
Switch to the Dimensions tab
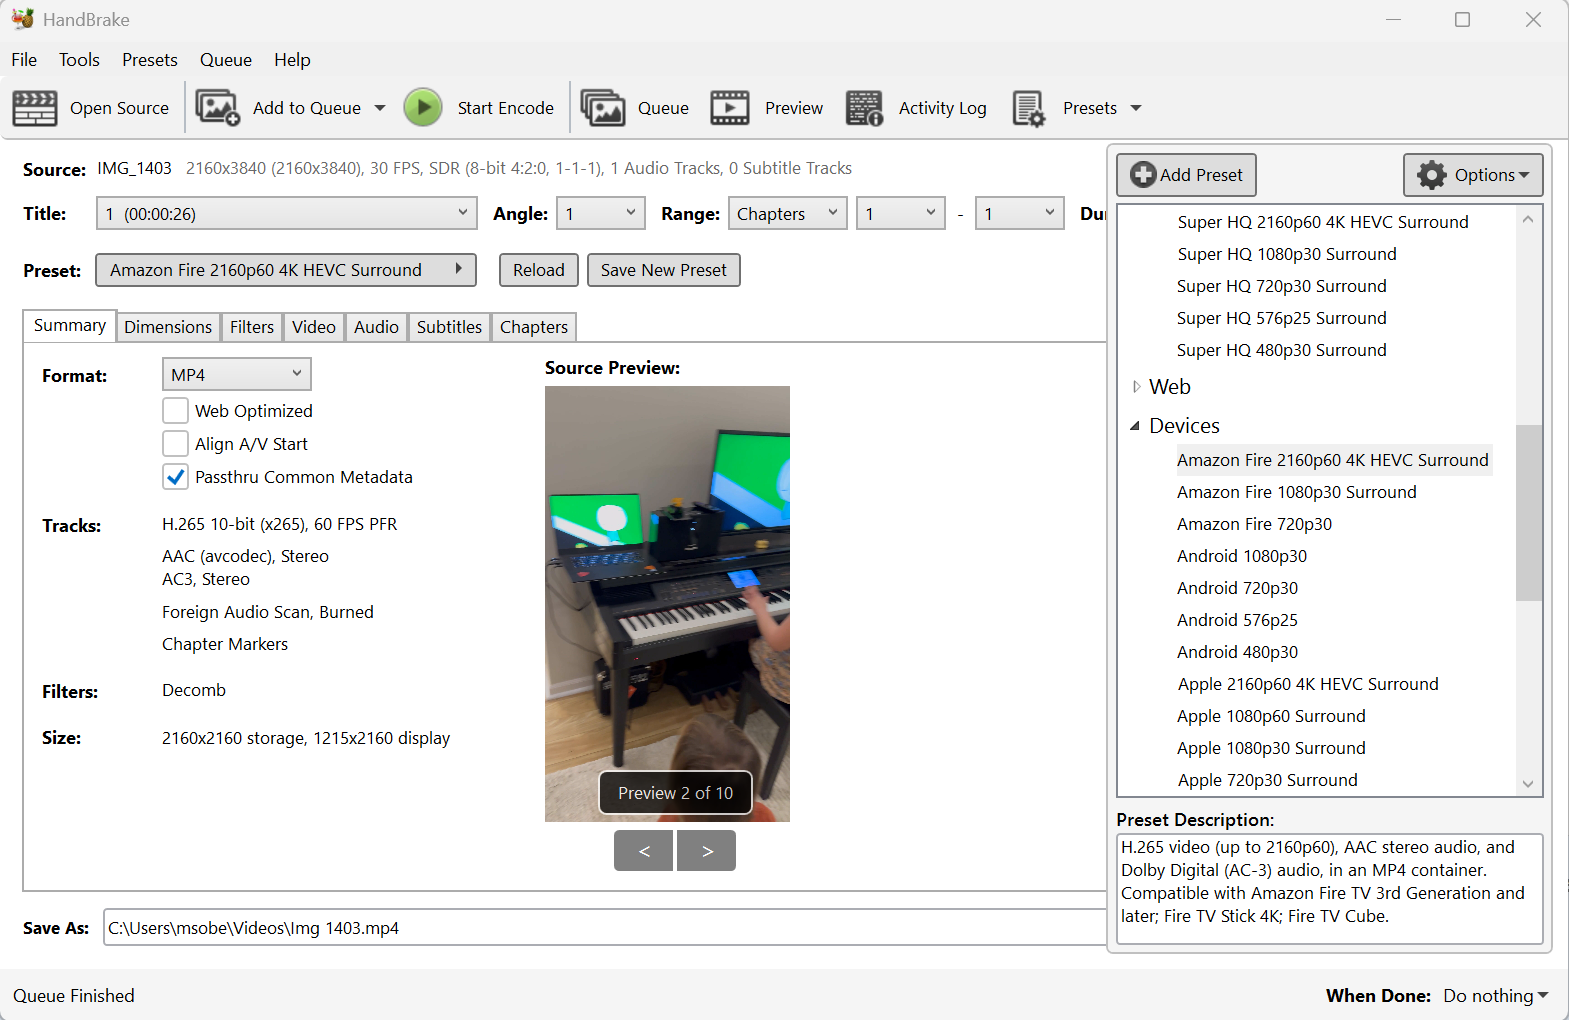pos(167,327)
